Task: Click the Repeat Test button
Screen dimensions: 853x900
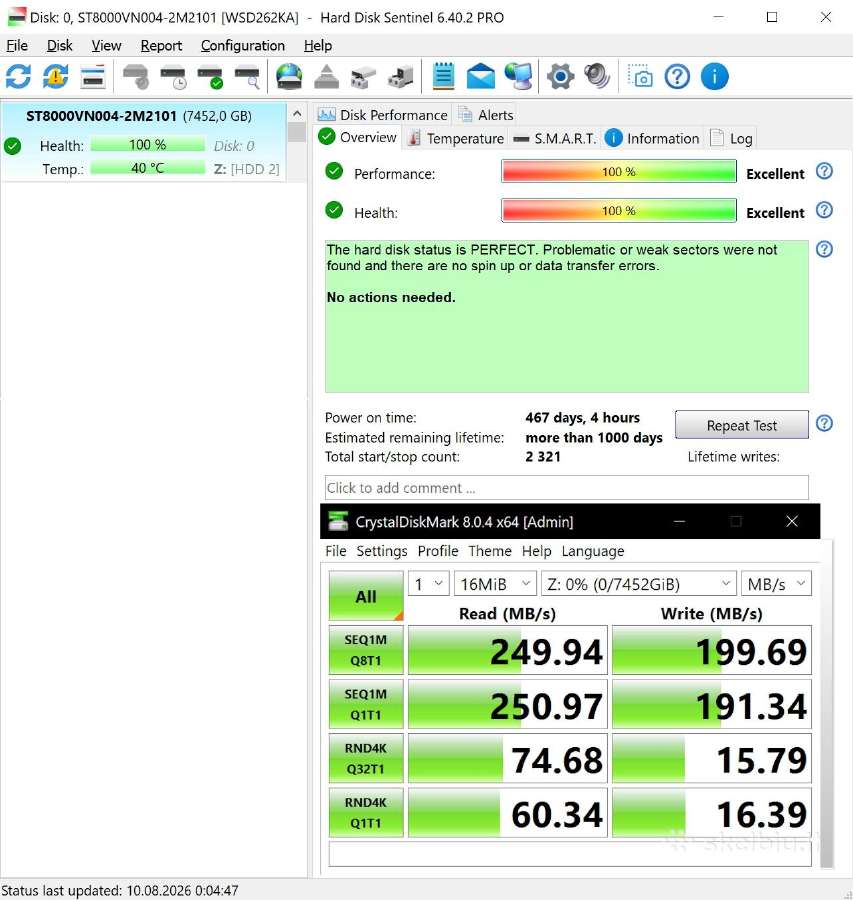Action: coord(742,425)
